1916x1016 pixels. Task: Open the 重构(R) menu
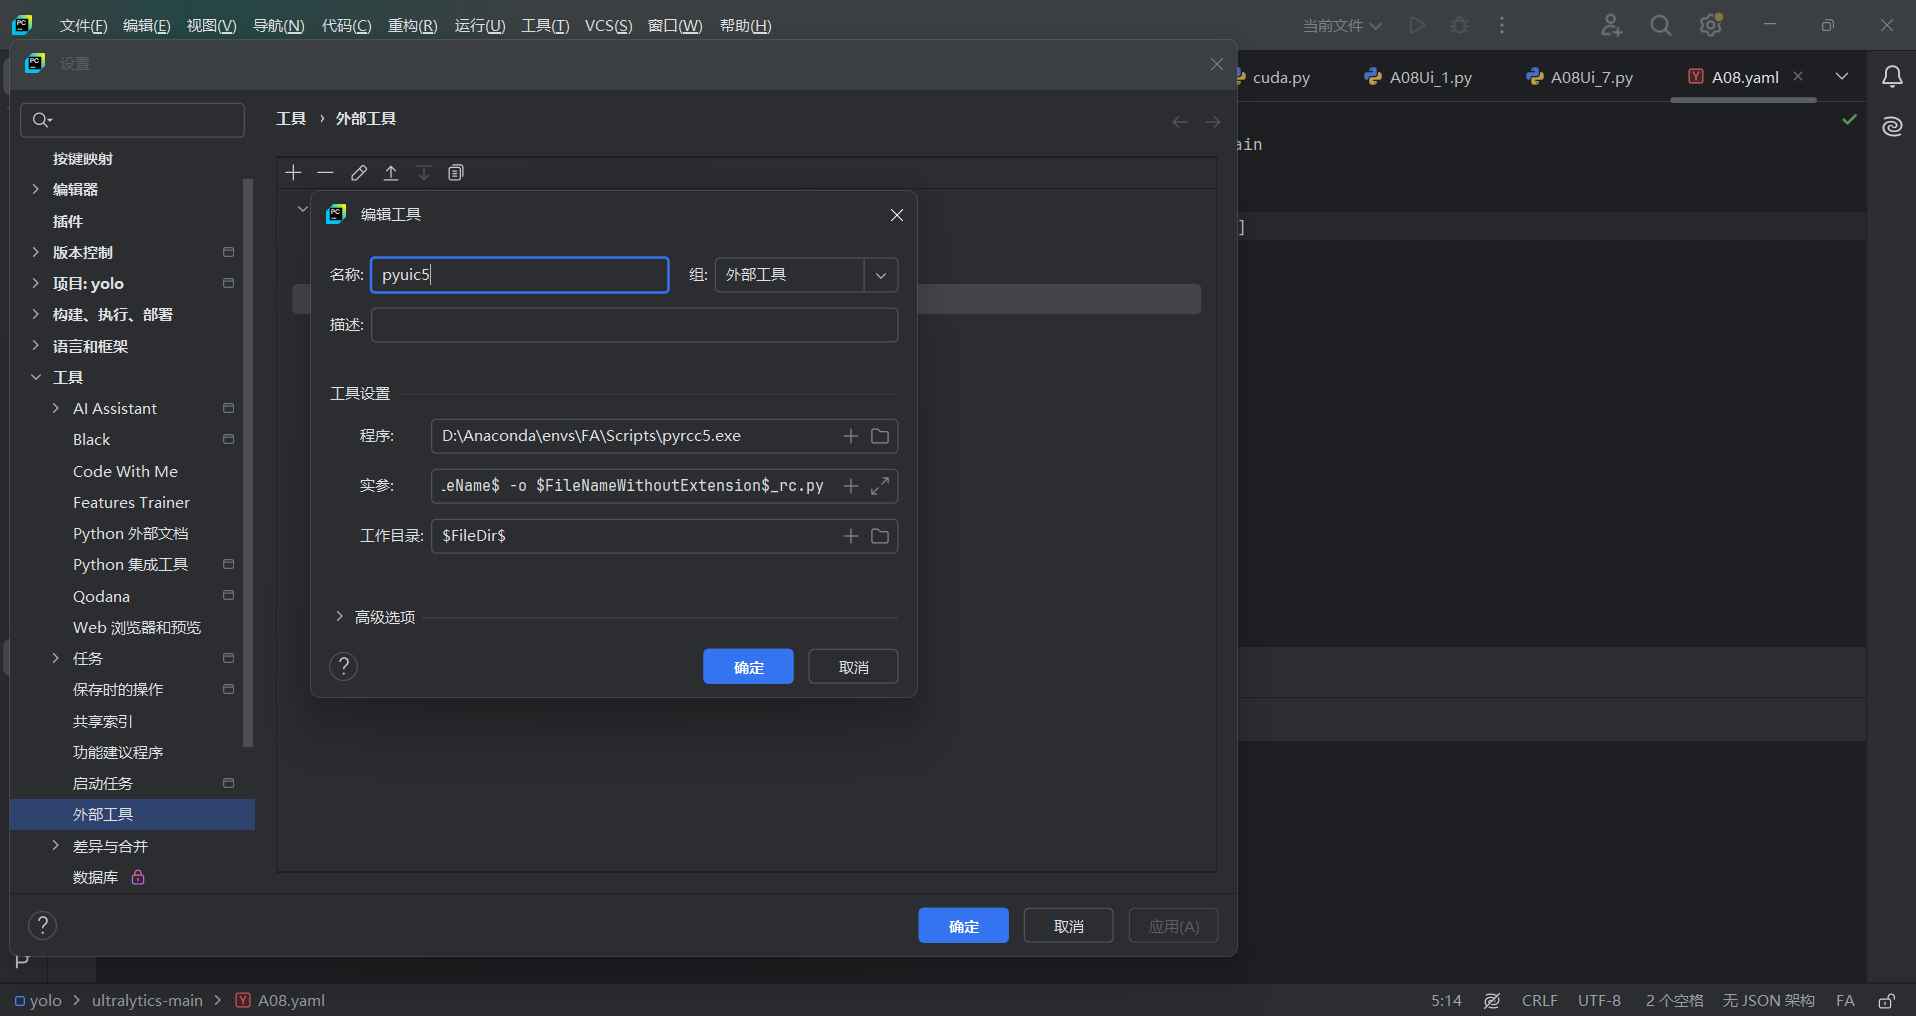point(413,26)
